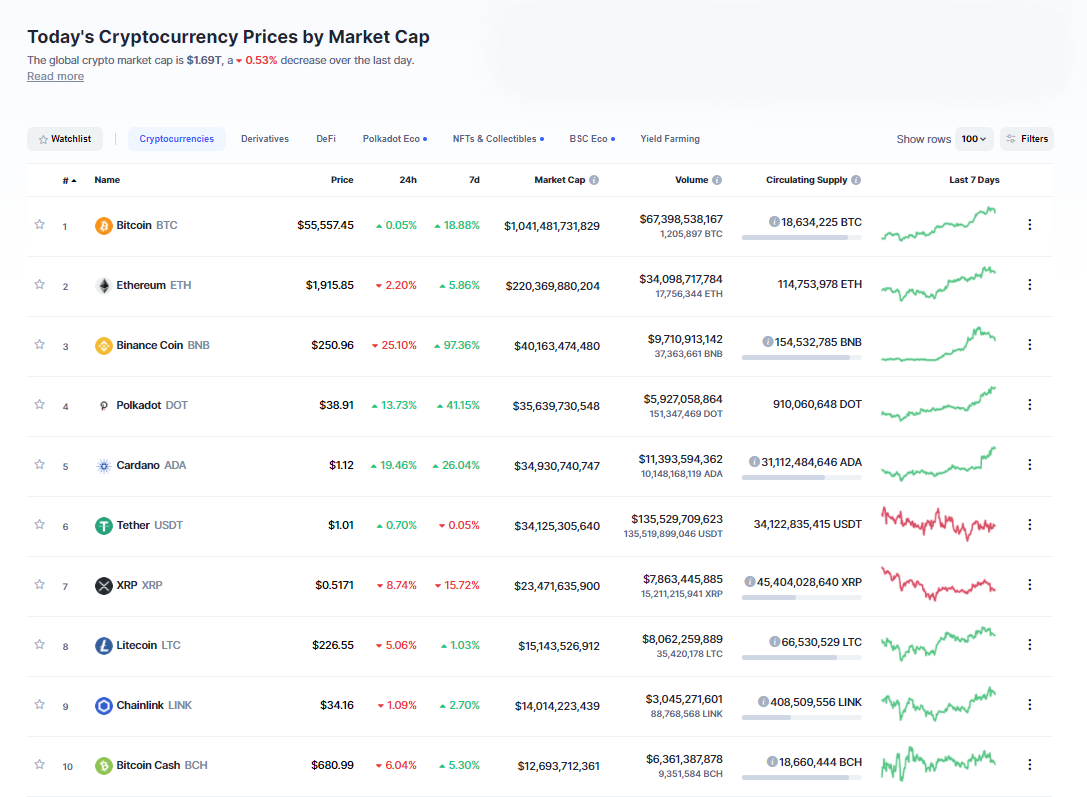The image size is (1087, 797).
Task: Open more options menu for Ethereum row
Action: 1029,284
